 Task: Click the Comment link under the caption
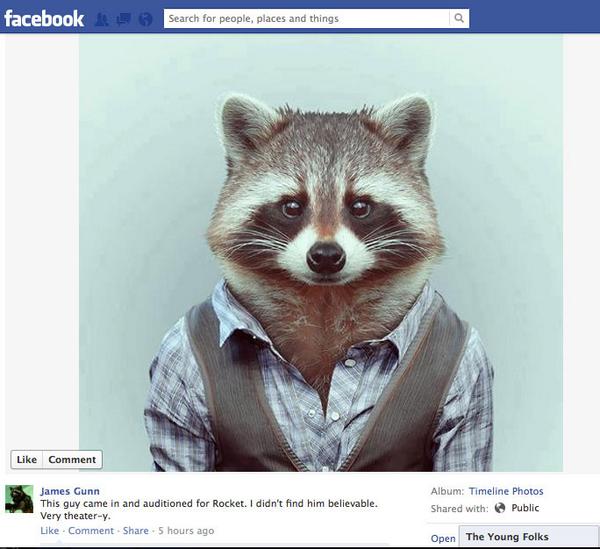coord(91,531)
